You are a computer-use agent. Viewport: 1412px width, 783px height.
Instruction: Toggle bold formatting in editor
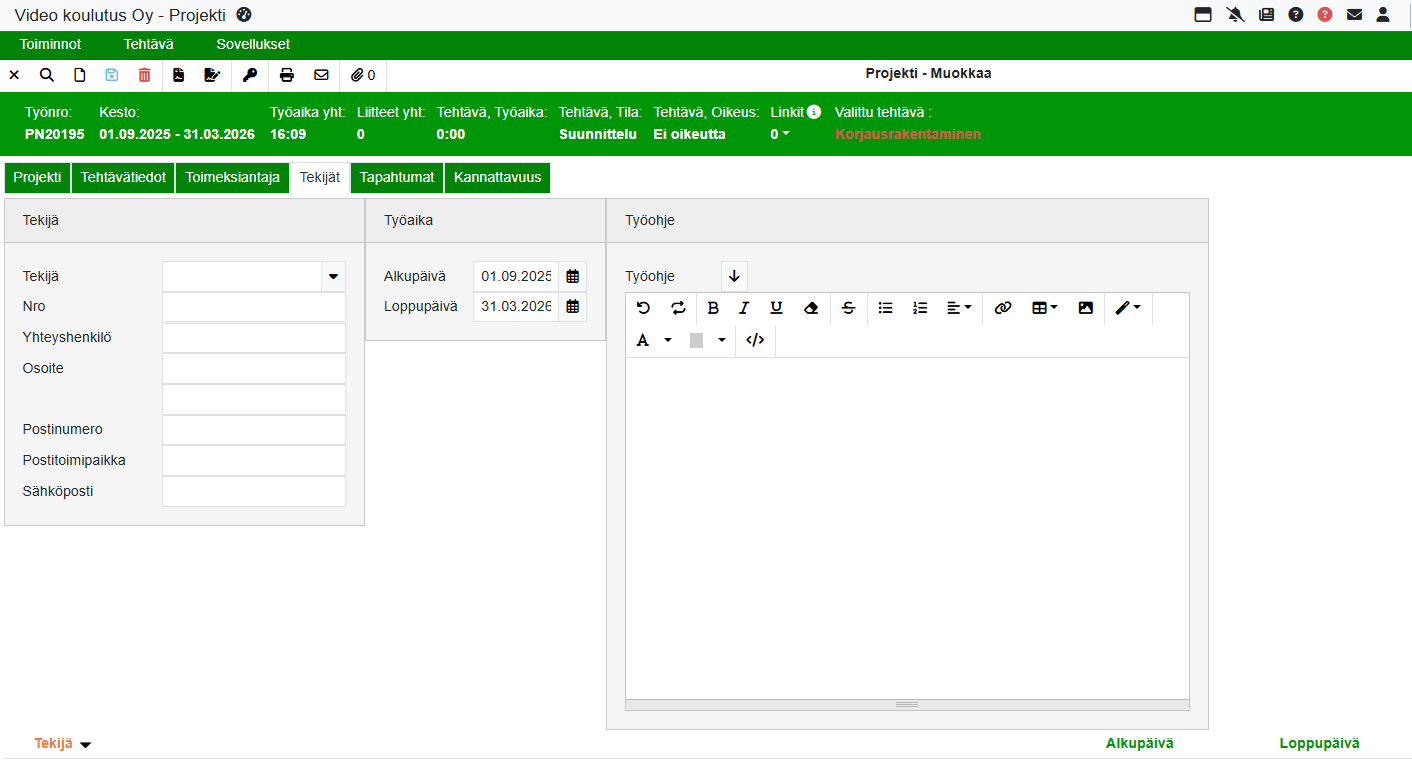pos(713,308)
